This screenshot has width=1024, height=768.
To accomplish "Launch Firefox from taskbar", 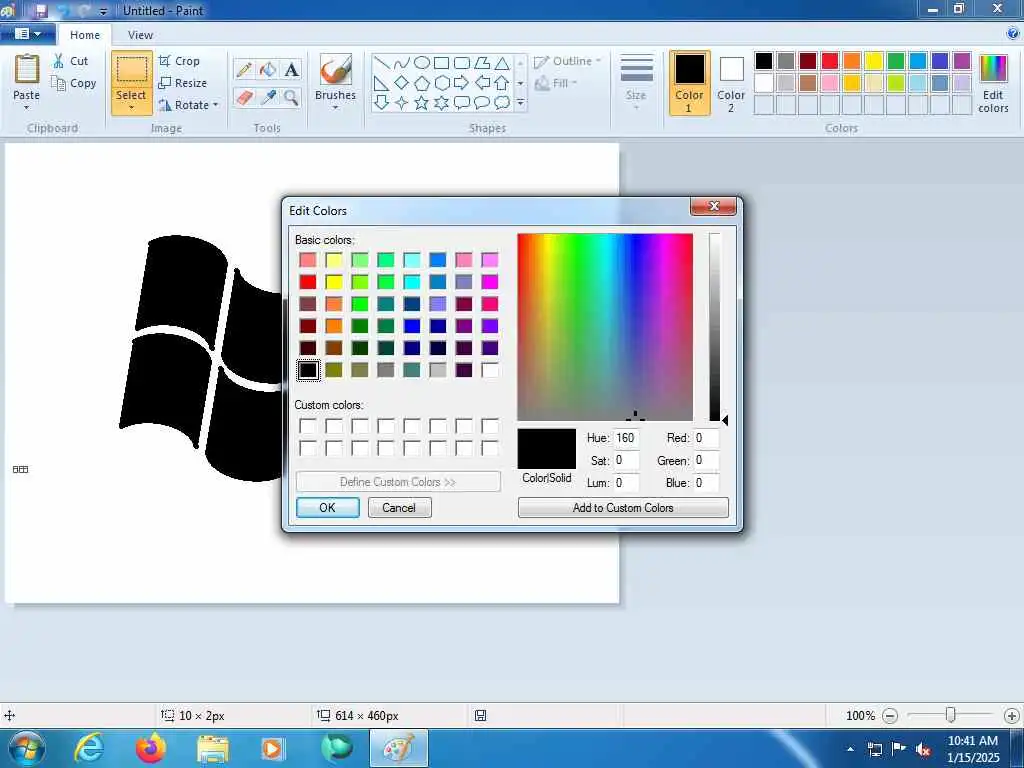I will coord(151,748).
